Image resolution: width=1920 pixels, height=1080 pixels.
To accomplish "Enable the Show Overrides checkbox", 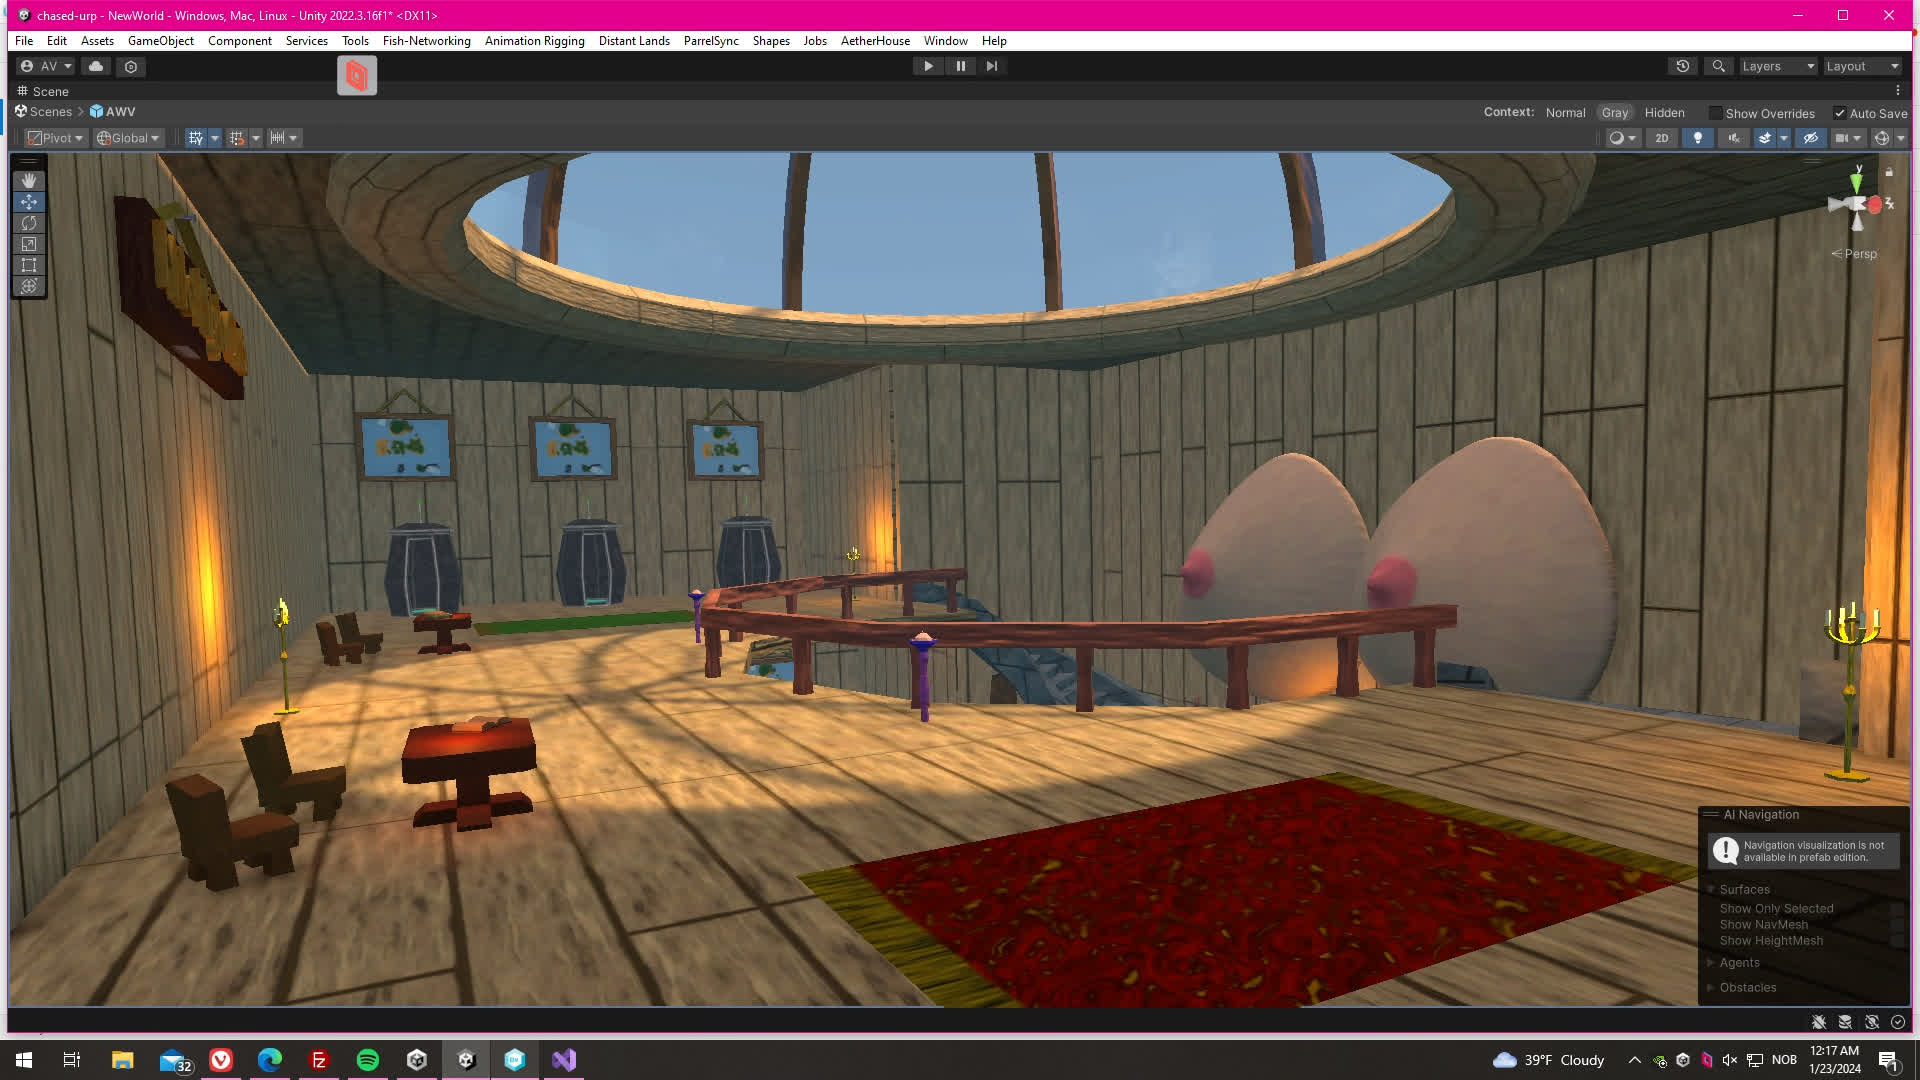I will (x=1716, y=113).
